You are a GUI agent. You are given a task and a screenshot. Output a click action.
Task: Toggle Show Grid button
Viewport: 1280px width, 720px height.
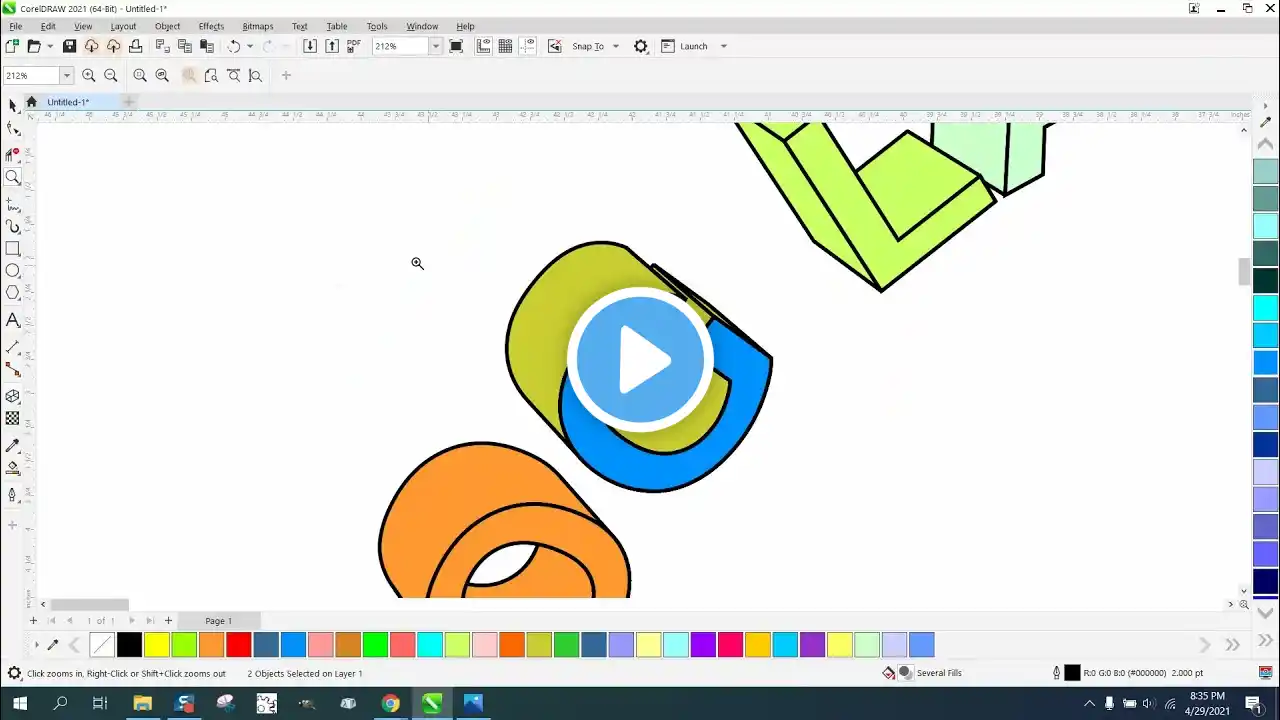(506, 46)
